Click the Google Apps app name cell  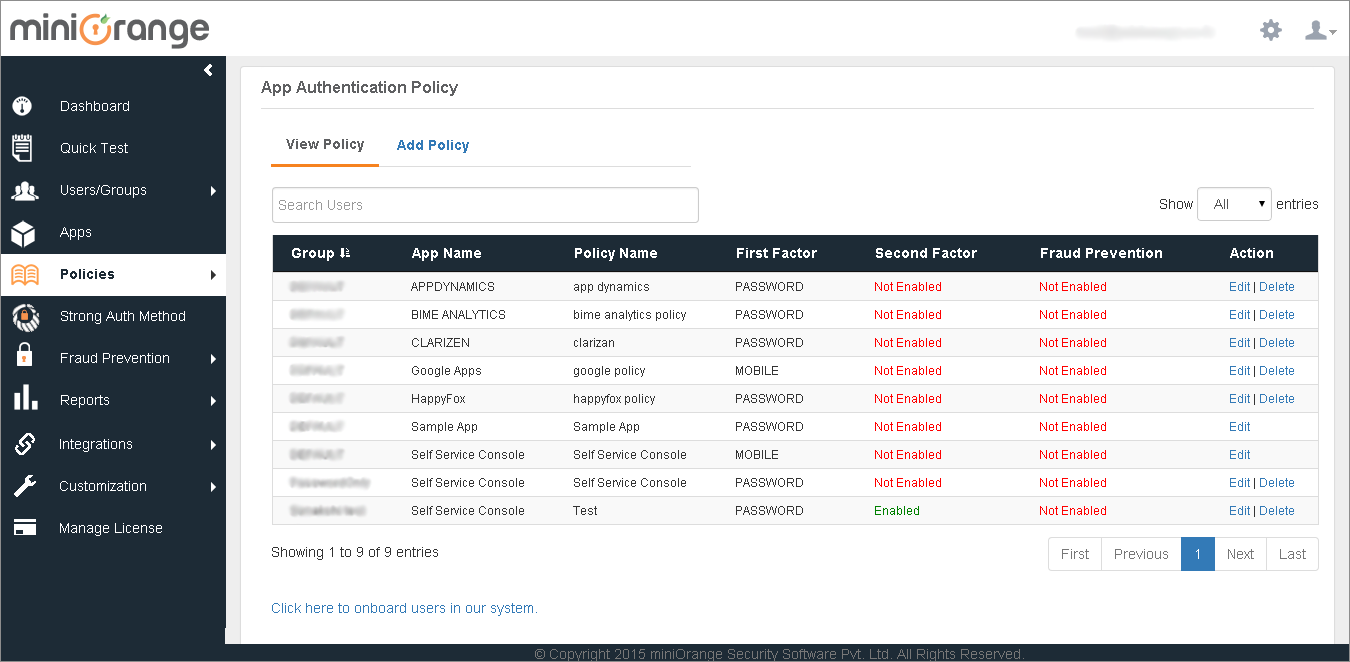(x=446, y=371)
